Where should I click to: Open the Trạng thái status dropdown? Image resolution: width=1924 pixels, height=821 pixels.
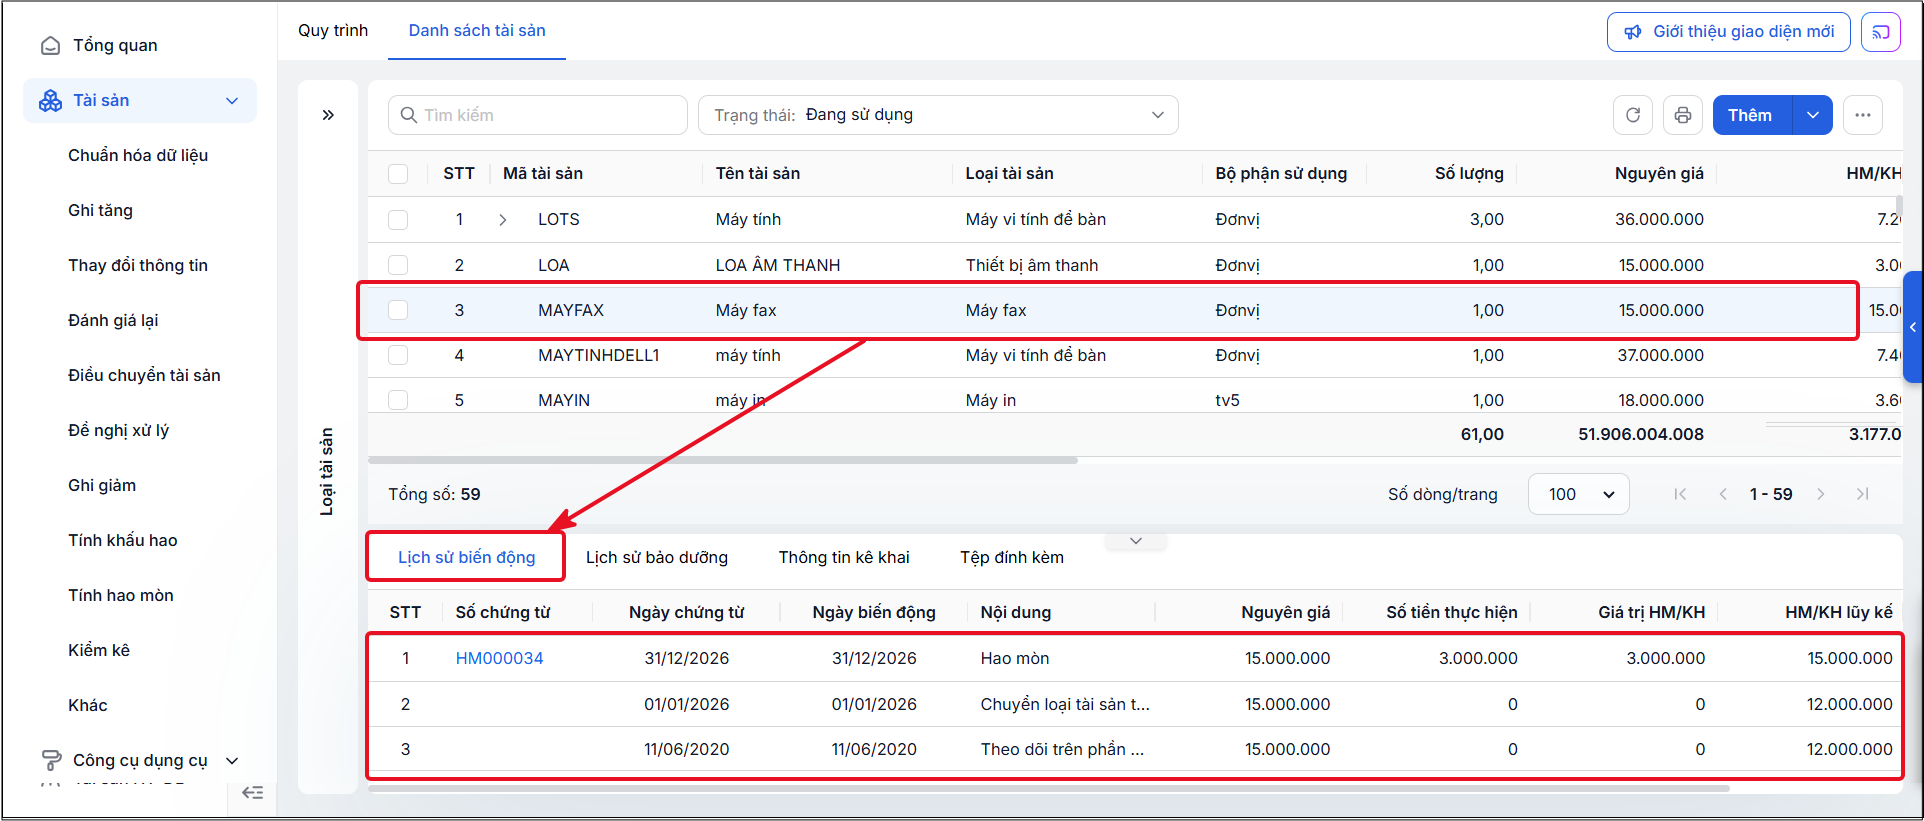tap(938, 115)
